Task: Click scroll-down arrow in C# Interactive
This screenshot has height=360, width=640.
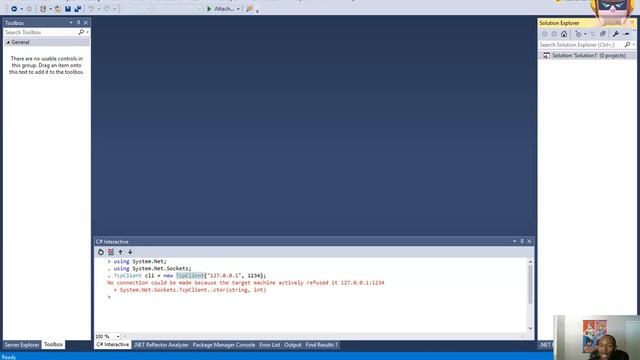Action: click(x=530, y=329)
